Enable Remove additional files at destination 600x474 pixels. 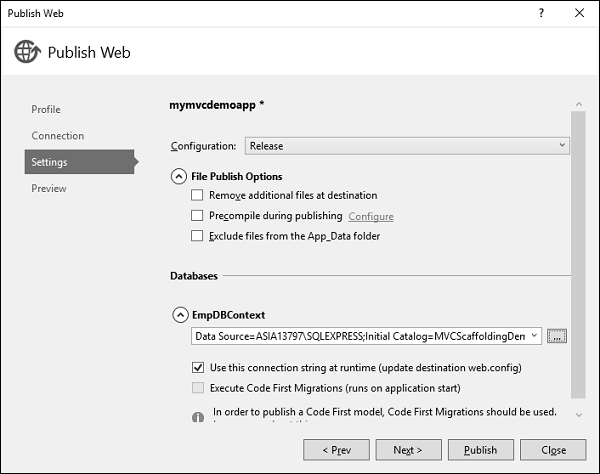tap(197, 195)
